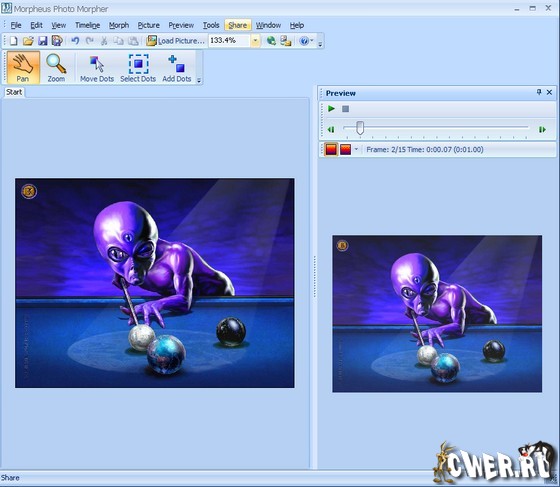Open the Timeline menu

[x=88, y=25]
